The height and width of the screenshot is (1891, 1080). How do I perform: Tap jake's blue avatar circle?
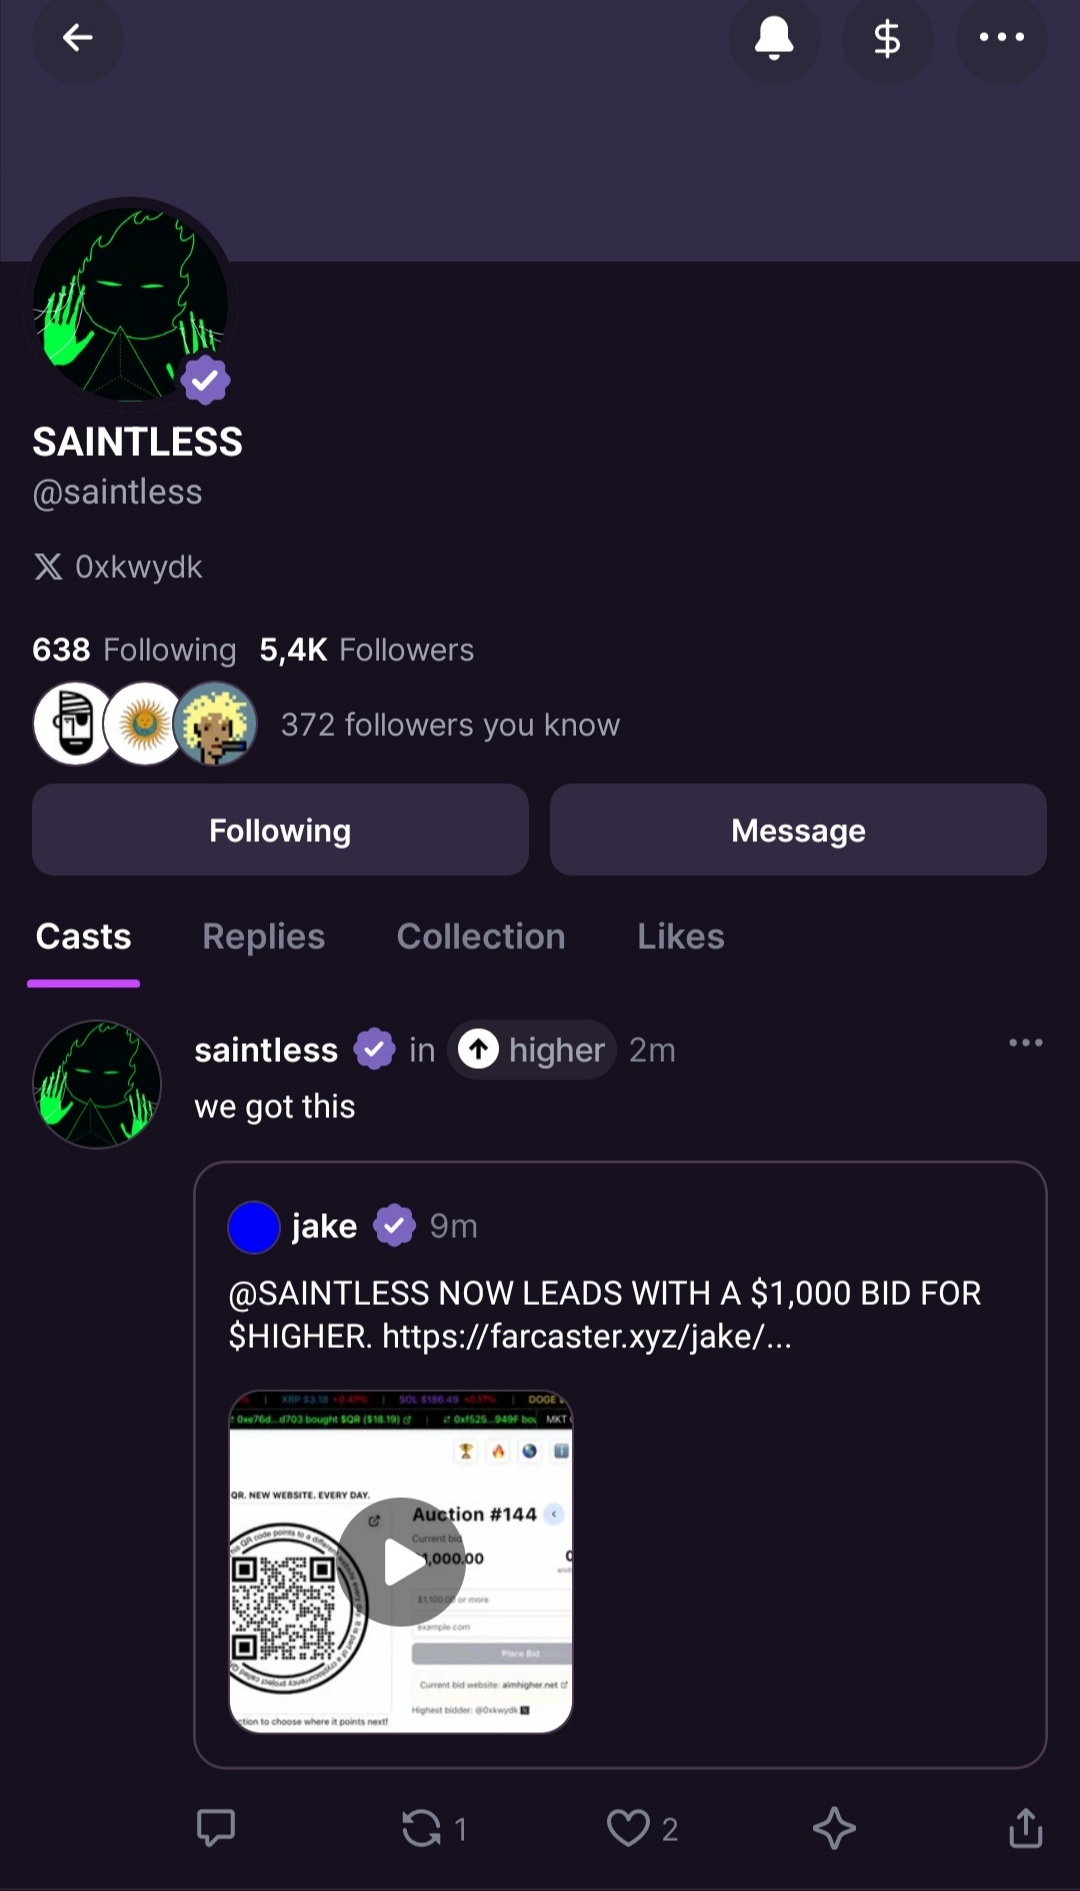pos(254,1227)
